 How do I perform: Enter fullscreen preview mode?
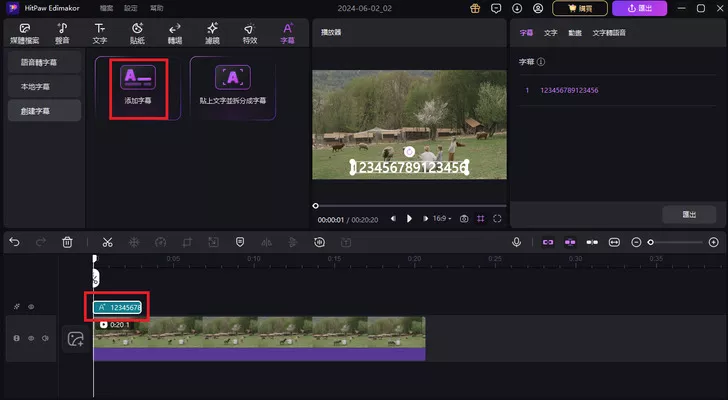(x=497, y=219)
